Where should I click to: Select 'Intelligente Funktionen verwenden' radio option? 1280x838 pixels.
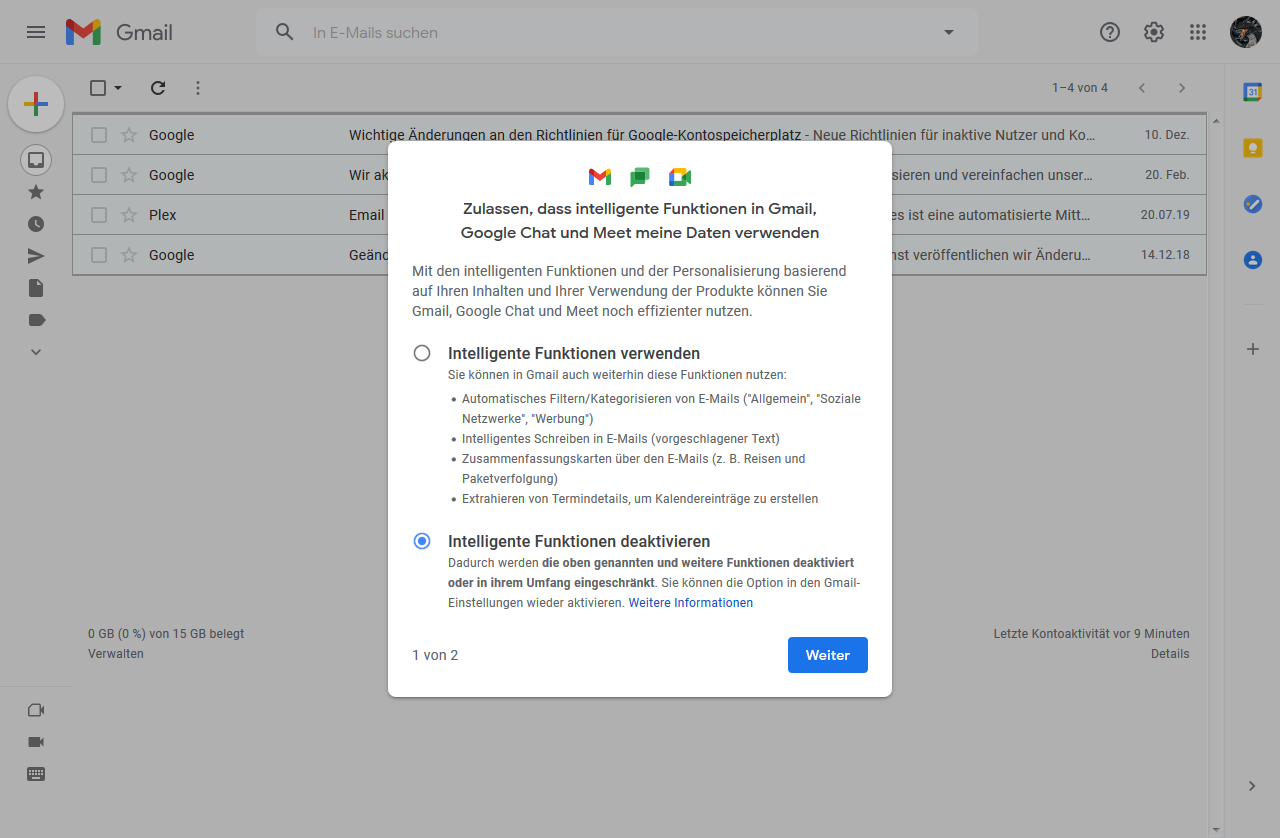point(422,353)
